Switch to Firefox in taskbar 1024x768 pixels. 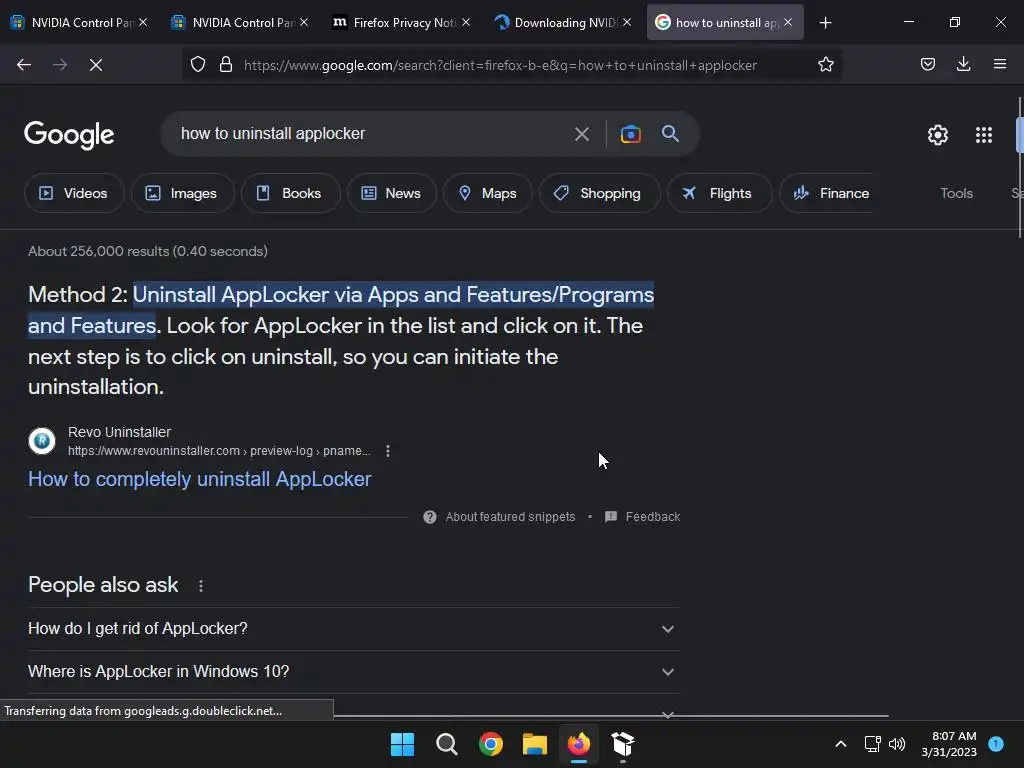click(x=579, y=744)
